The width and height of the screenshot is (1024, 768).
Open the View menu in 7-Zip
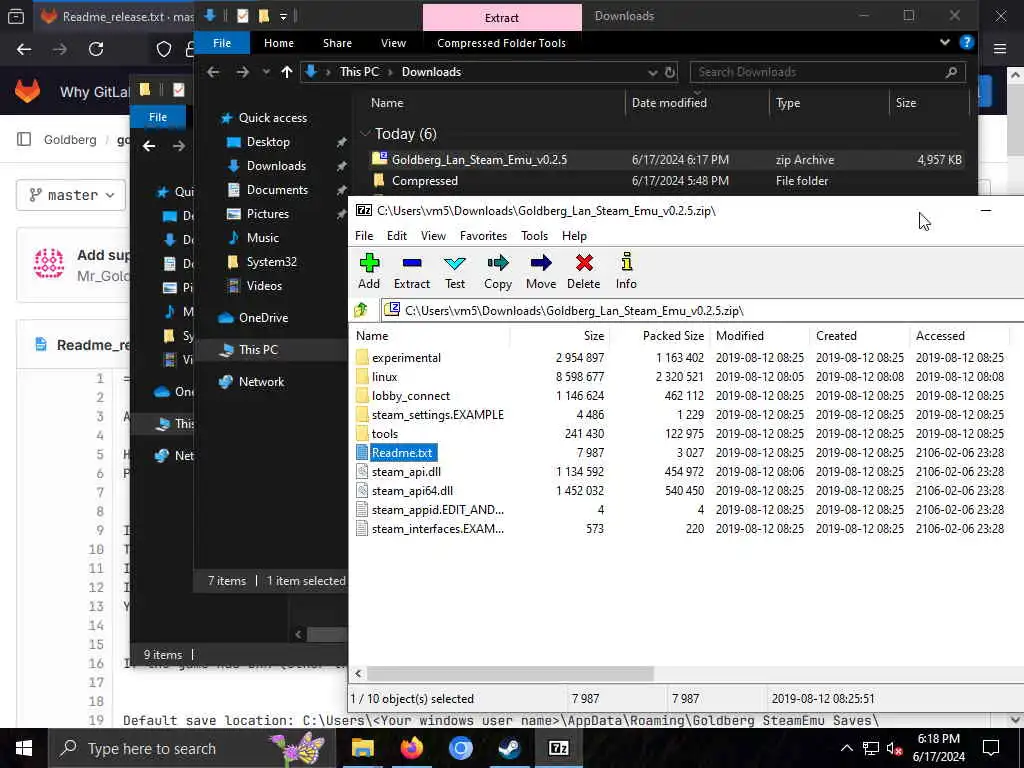[433, 236]
